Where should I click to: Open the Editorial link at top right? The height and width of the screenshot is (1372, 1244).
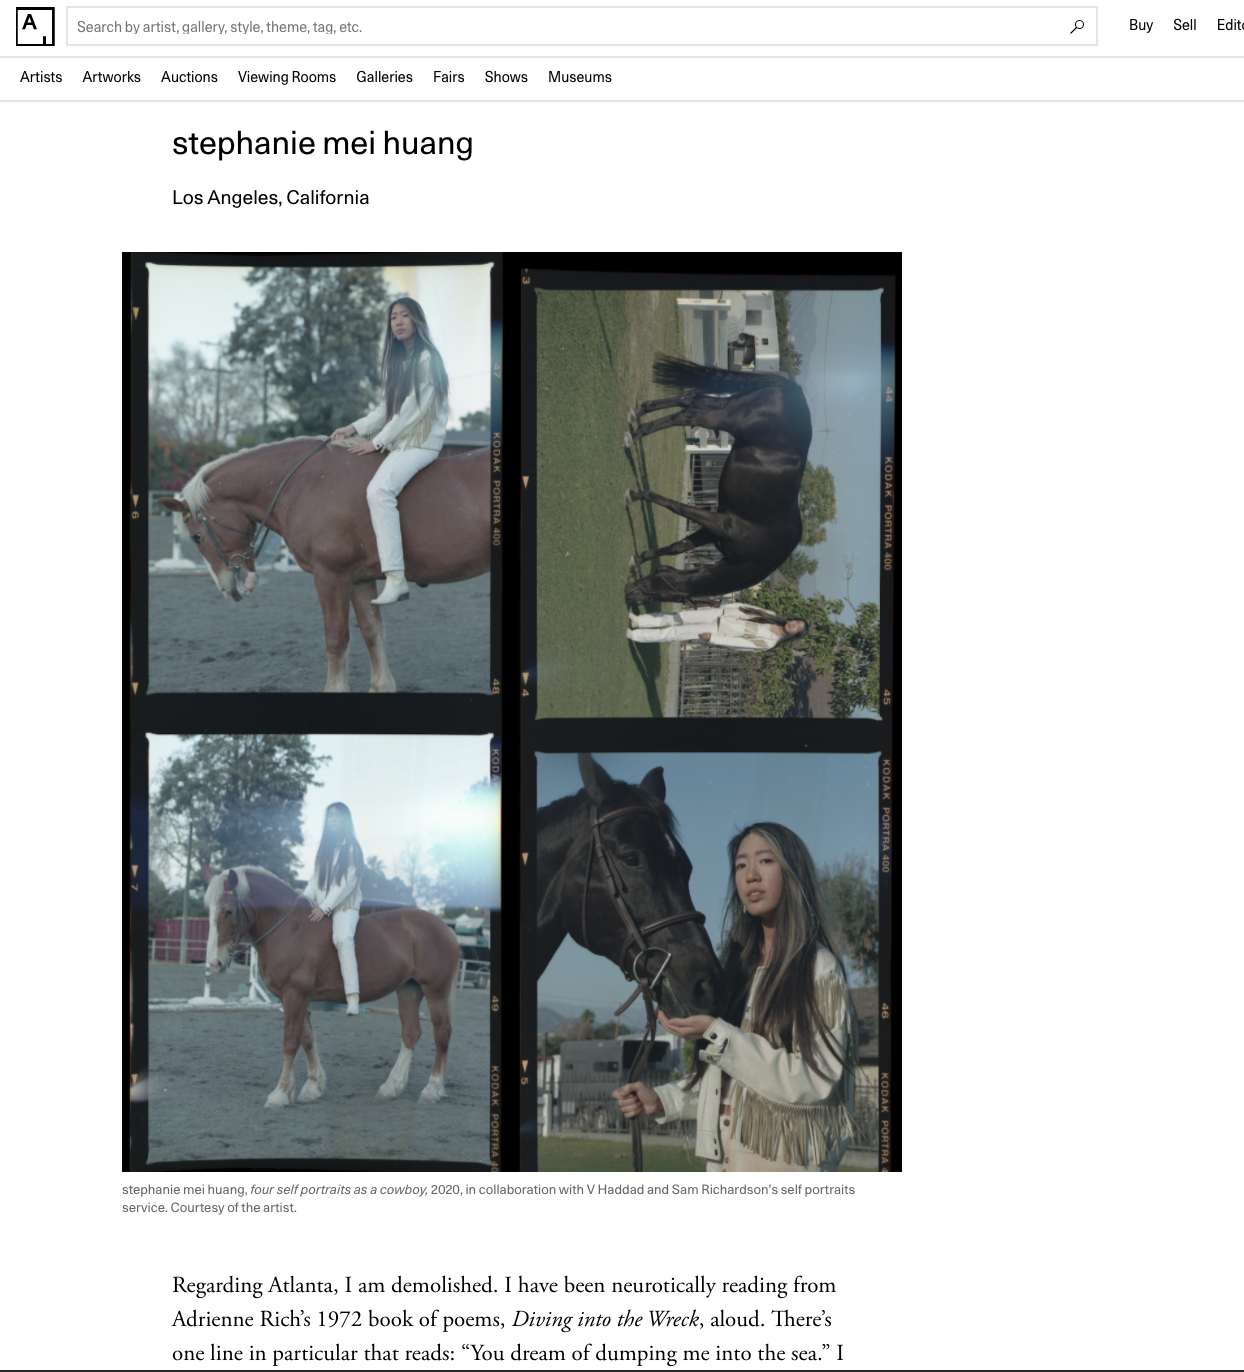[1230, 25]
